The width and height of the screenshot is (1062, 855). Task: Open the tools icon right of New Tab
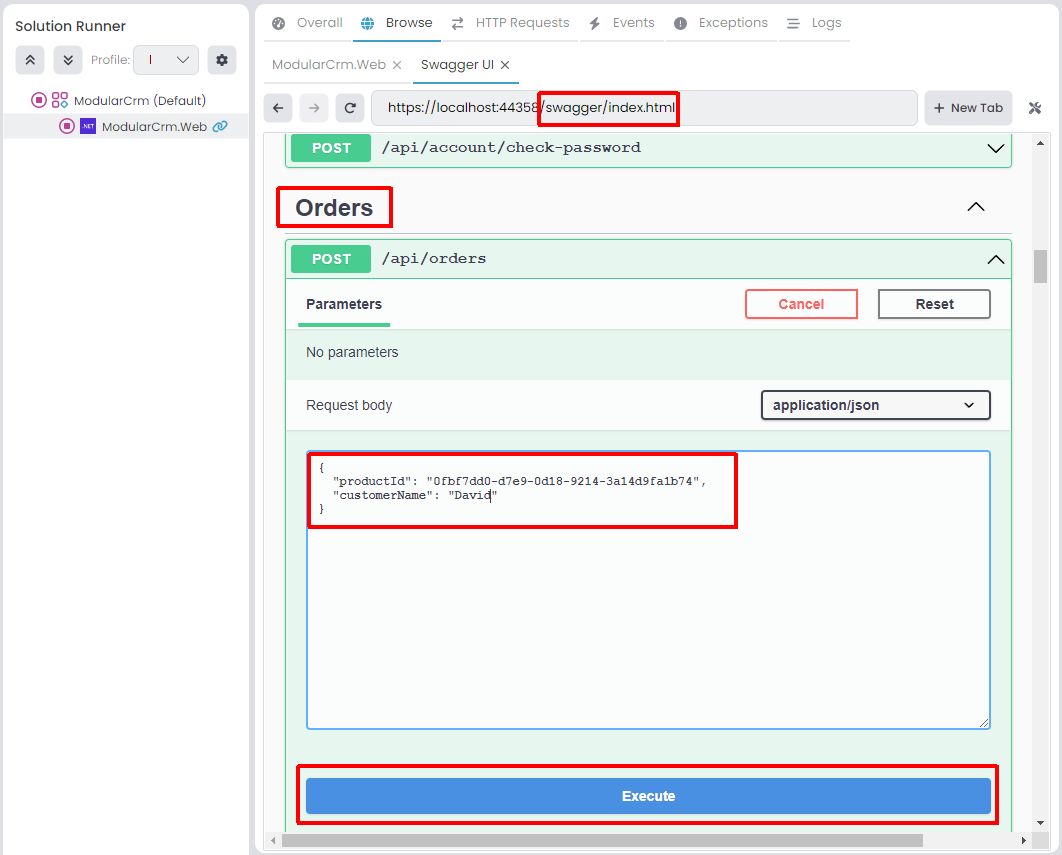(1035, 108)
